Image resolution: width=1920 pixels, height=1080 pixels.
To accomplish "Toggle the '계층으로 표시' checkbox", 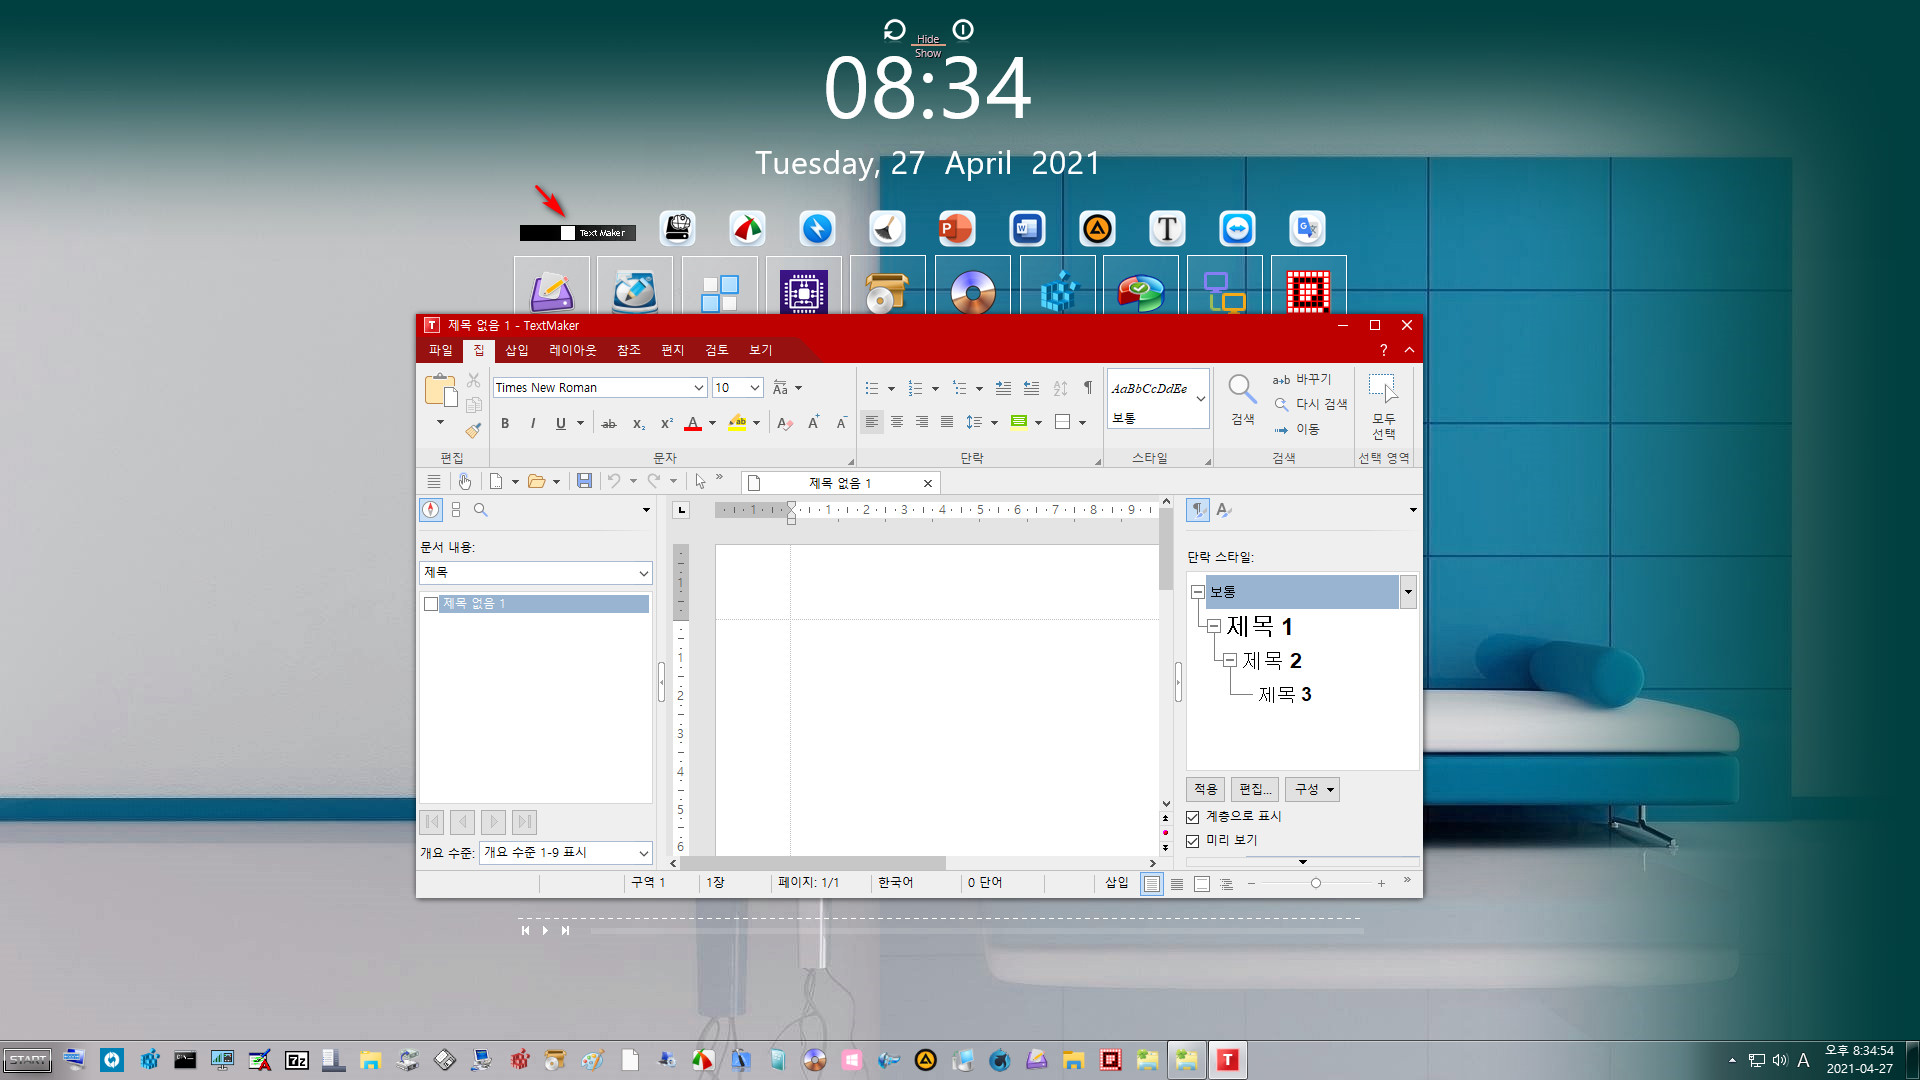I will point(1193,817).
